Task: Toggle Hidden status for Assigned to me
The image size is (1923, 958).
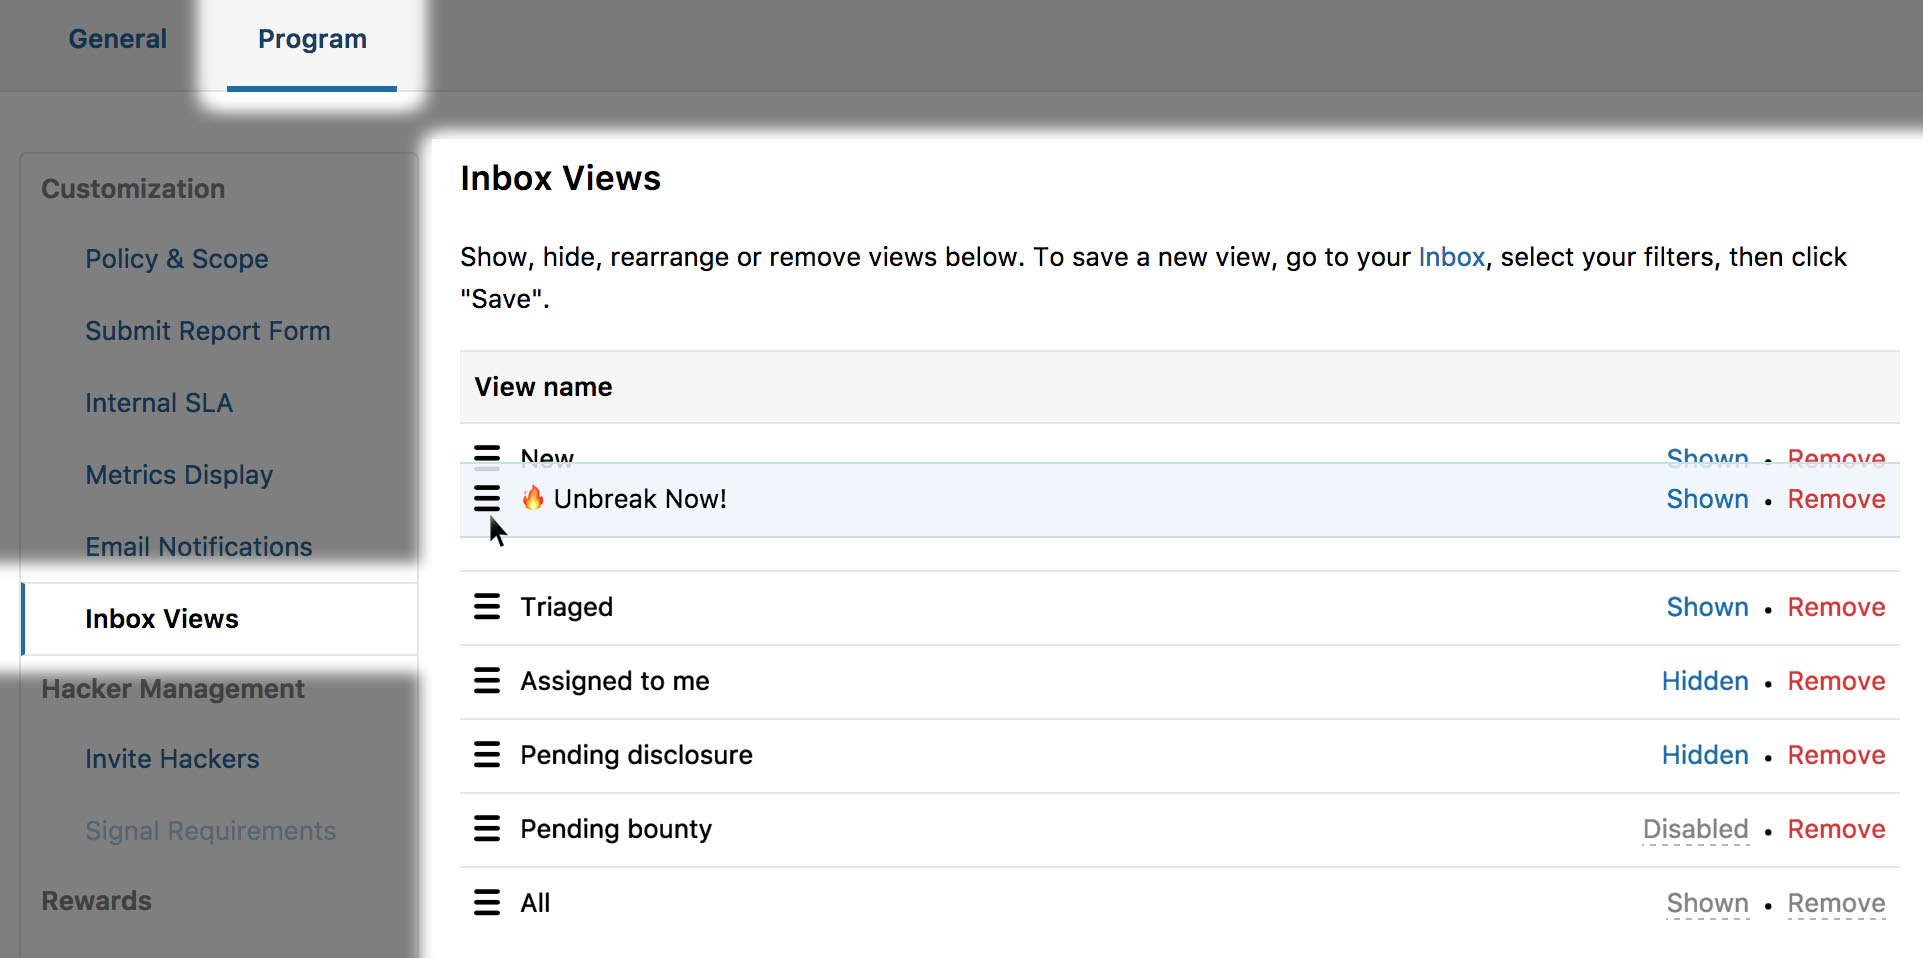Action: click(x=1704, y=681)
